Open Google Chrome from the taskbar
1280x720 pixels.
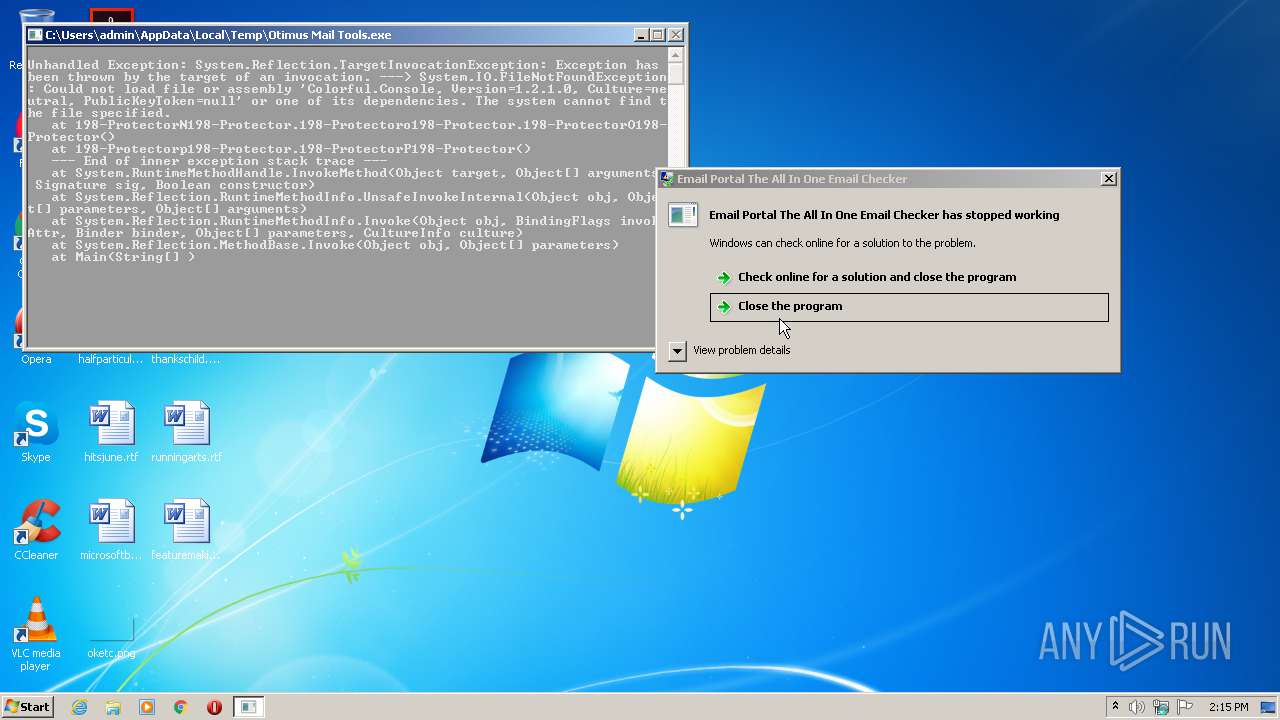pyautogui.click(x=181, y=707)
